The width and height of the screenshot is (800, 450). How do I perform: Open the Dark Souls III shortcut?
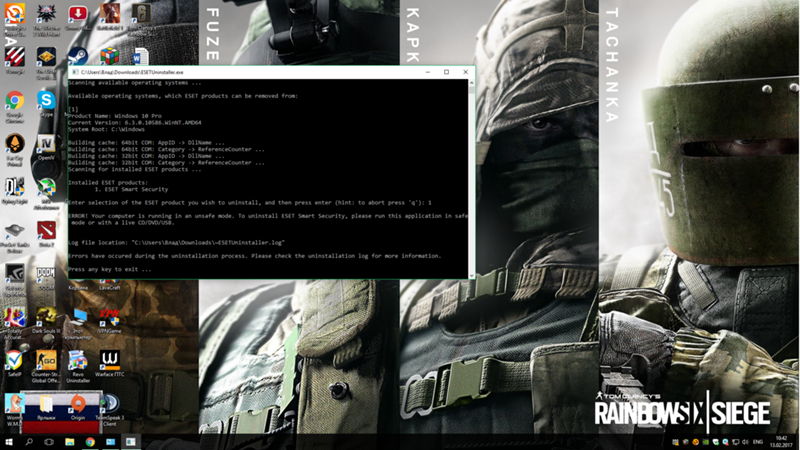pos(46,321)
